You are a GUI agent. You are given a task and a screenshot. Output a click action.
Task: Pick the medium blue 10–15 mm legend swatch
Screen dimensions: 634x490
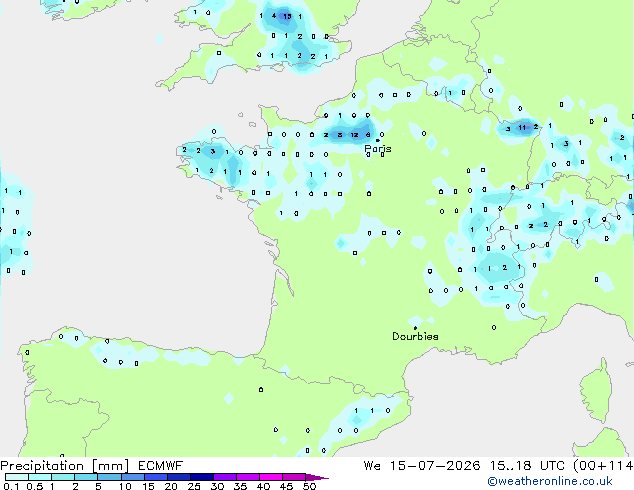tap(133, 477)
